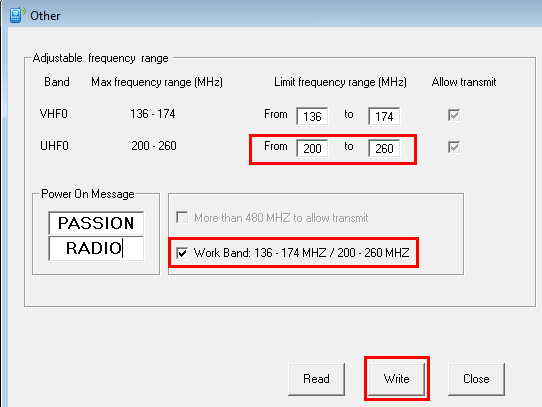Click the VHF0 From field showing 136
The image size is (542, 407).
click(x=312, y=116)
